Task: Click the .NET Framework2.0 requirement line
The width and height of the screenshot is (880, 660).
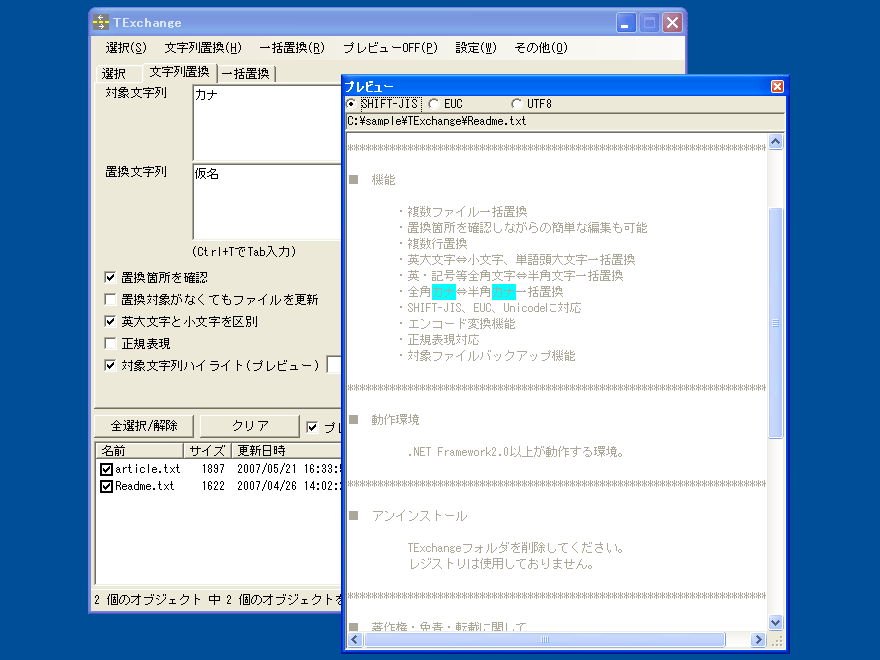Action: (x=516, y=452)
